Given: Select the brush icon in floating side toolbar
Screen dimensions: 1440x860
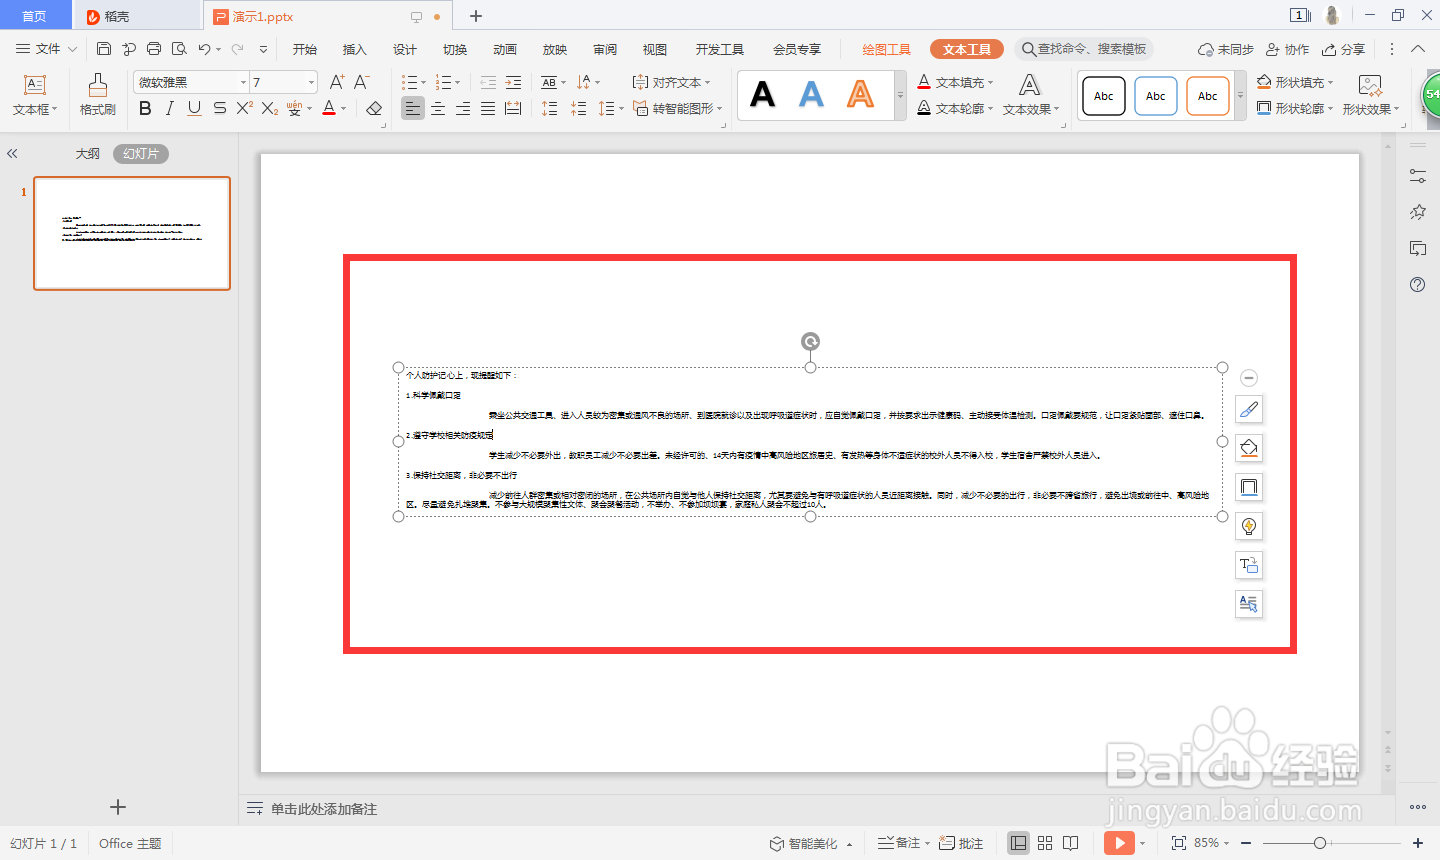Looking at the screenshot, I should [1248, 409].
